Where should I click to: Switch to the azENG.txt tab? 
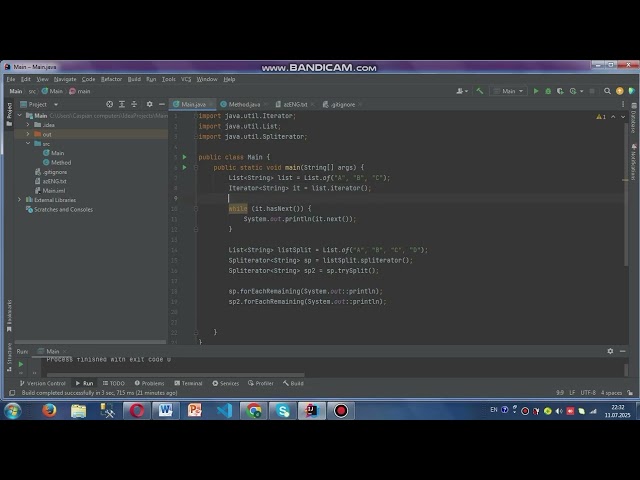coord(294,104)
